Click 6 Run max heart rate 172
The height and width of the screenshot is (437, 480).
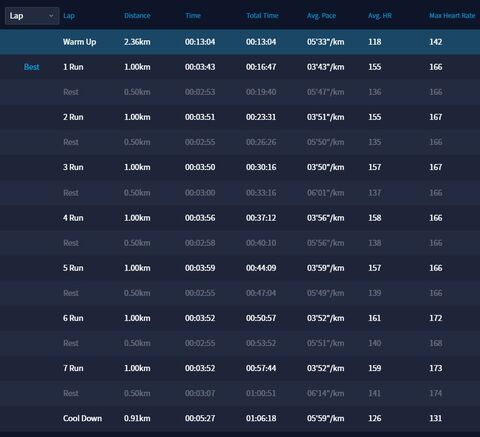click(436, 318)
